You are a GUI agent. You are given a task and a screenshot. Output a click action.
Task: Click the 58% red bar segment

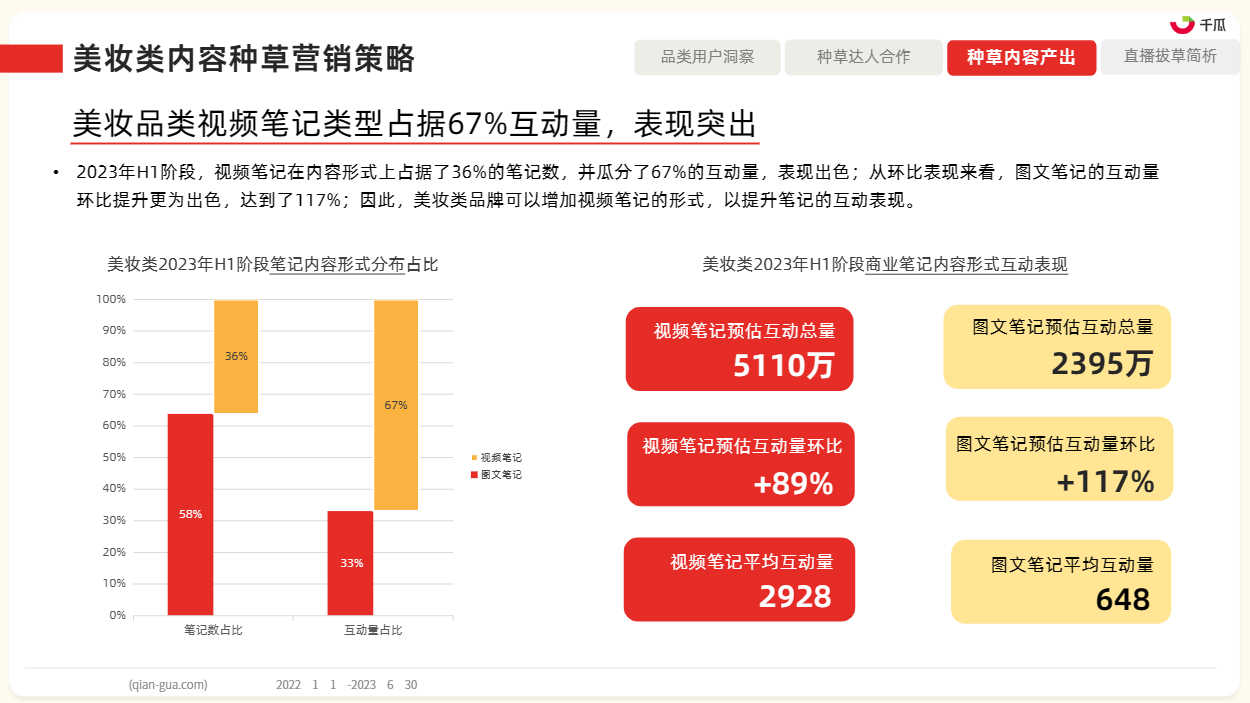(190, 514)
